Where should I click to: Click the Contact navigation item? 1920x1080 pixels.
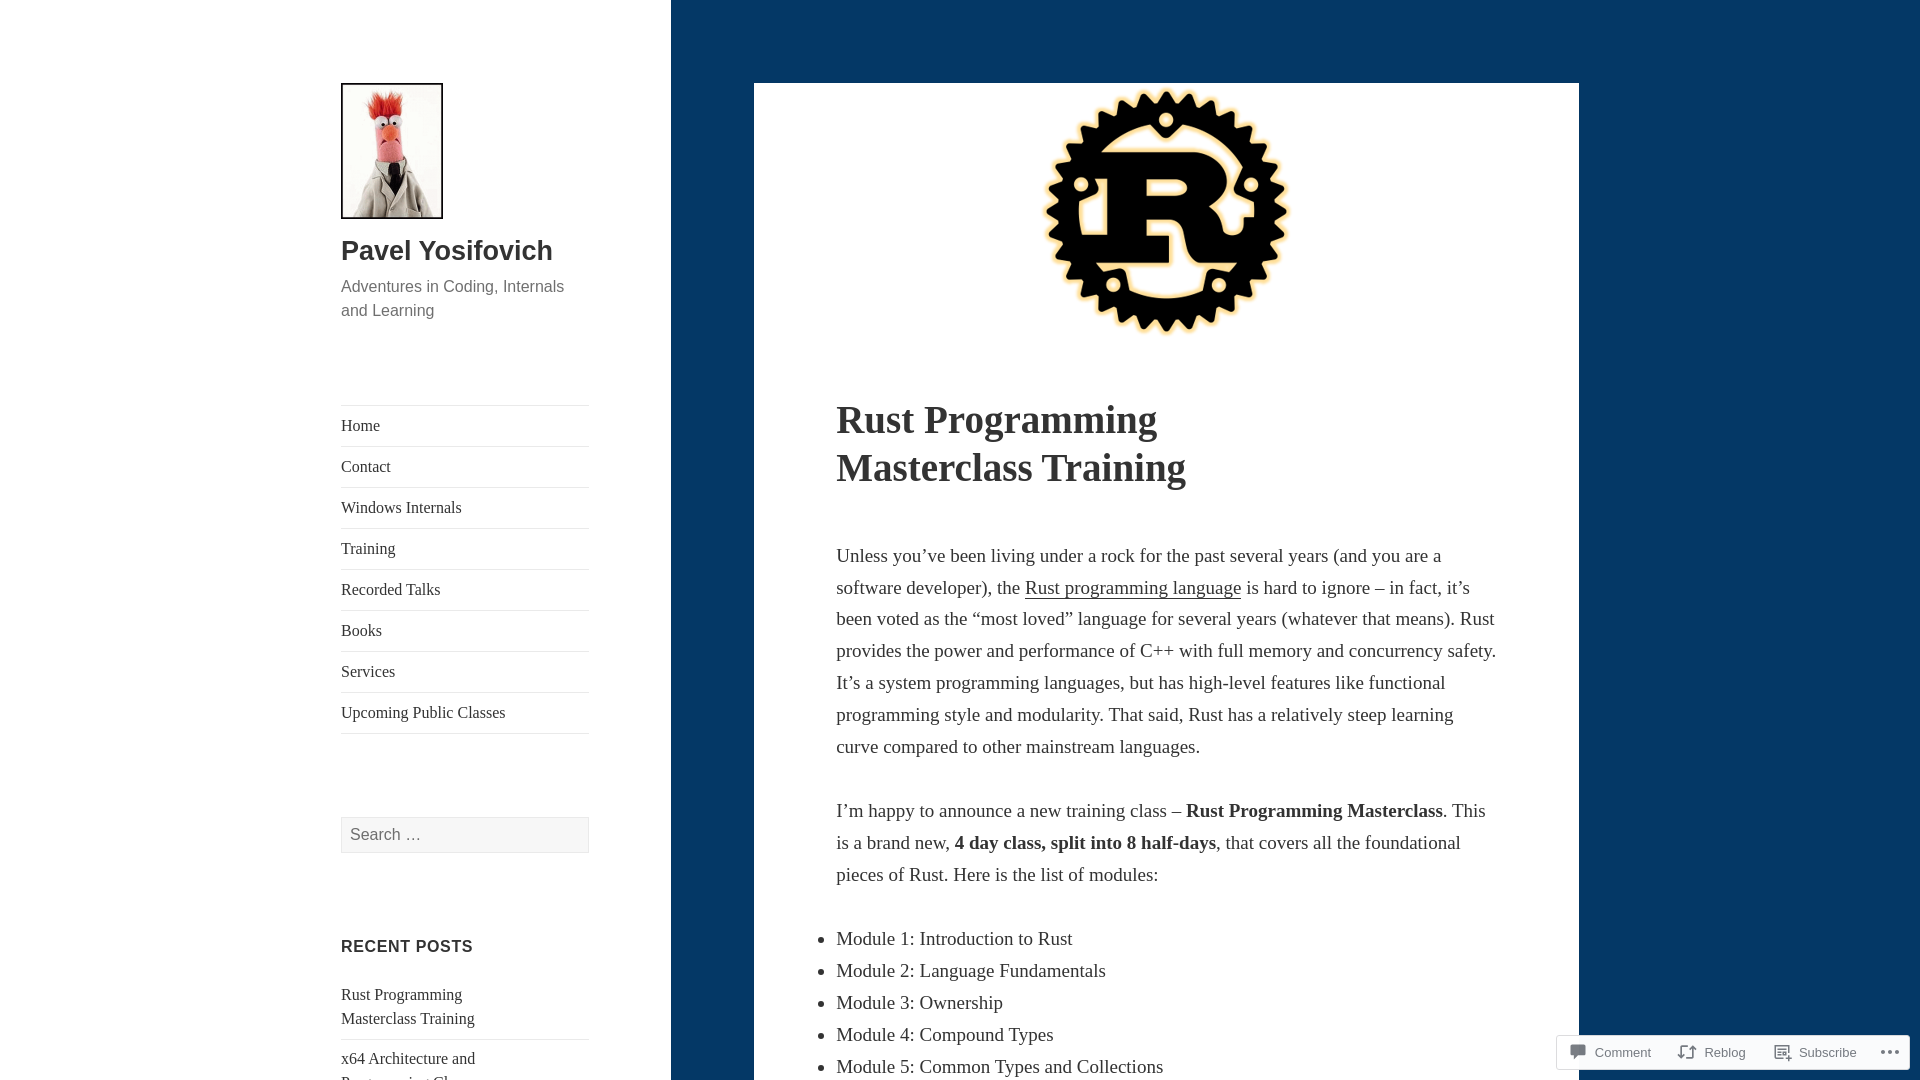point(365,467)
